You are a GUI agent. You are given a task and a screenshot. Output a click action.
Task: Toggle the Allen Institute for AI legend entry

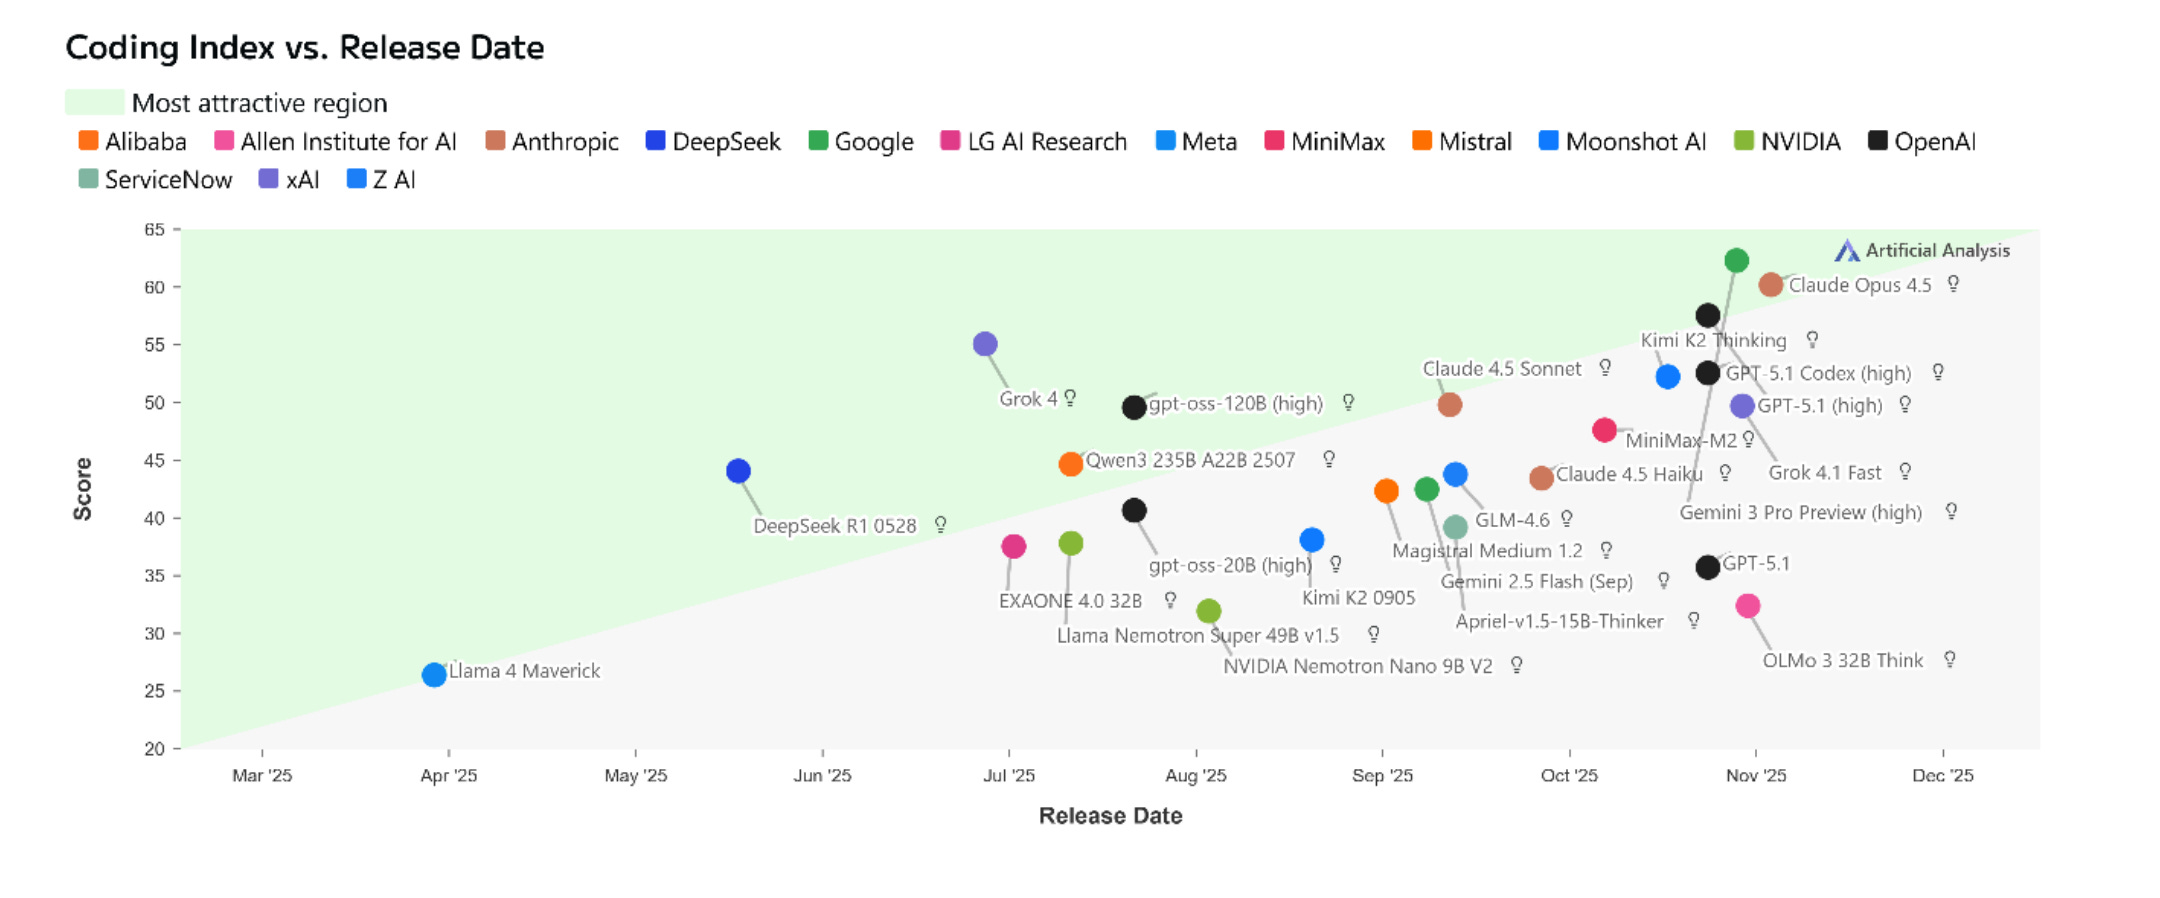click(336, 142)
